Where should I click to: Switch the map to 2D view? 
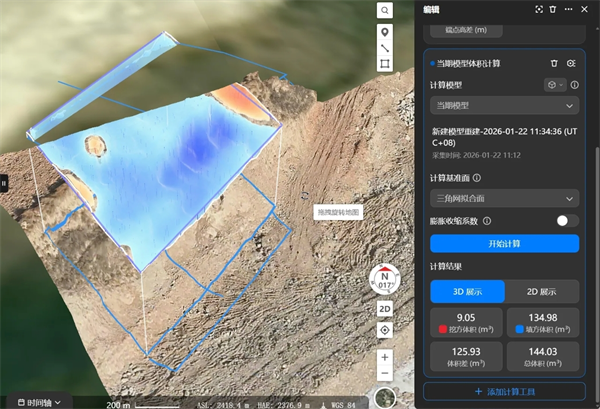385,309
